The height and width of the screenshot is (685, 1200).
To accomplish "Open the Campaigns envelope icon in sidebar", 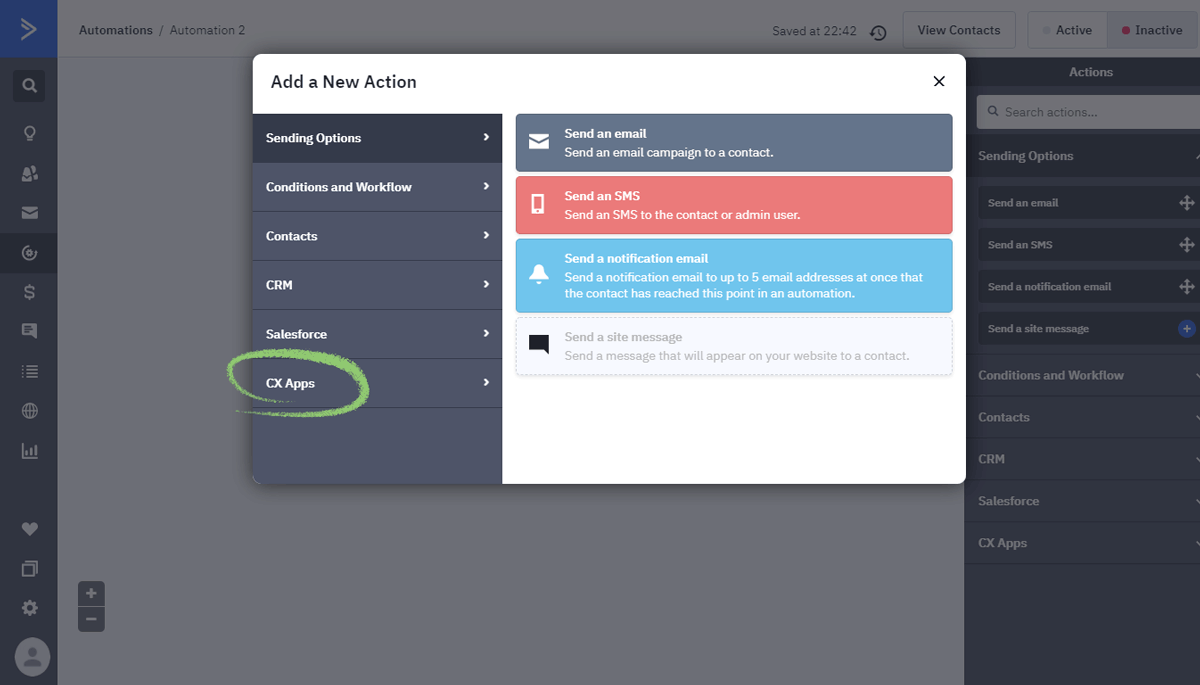I will (x=30, y=213).
